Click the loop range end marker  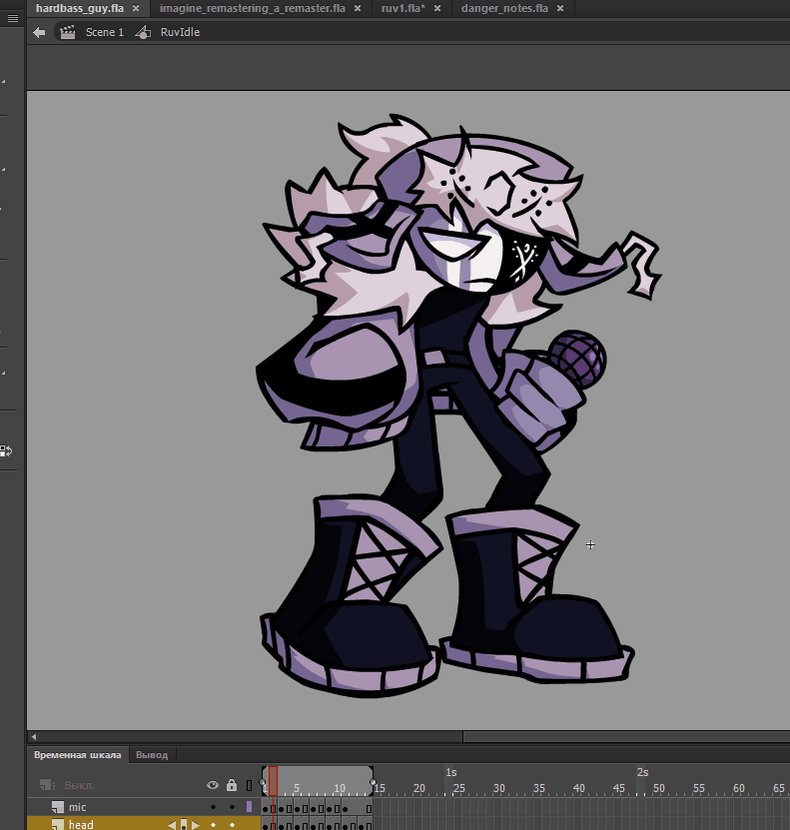point(373,782)
